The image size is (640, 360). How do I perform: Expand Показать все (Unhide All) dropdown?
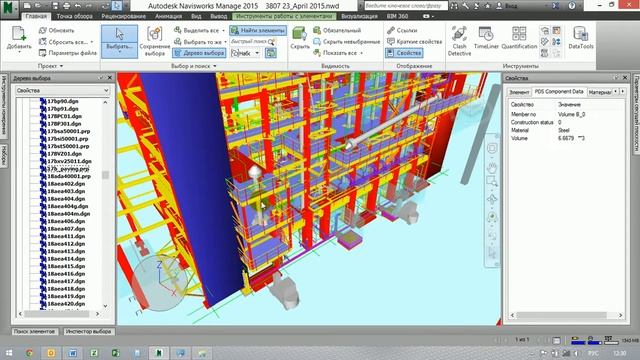click(x=362, y=53)
